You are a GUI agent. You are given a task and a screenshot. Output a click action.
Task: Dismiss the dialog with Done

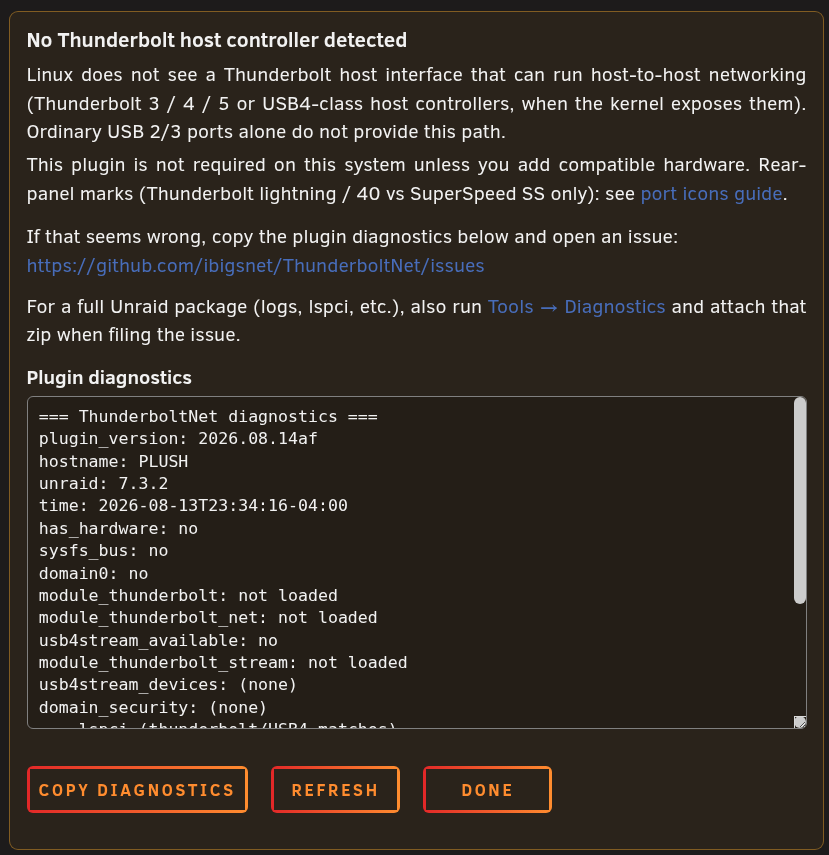tap(487, 790)
